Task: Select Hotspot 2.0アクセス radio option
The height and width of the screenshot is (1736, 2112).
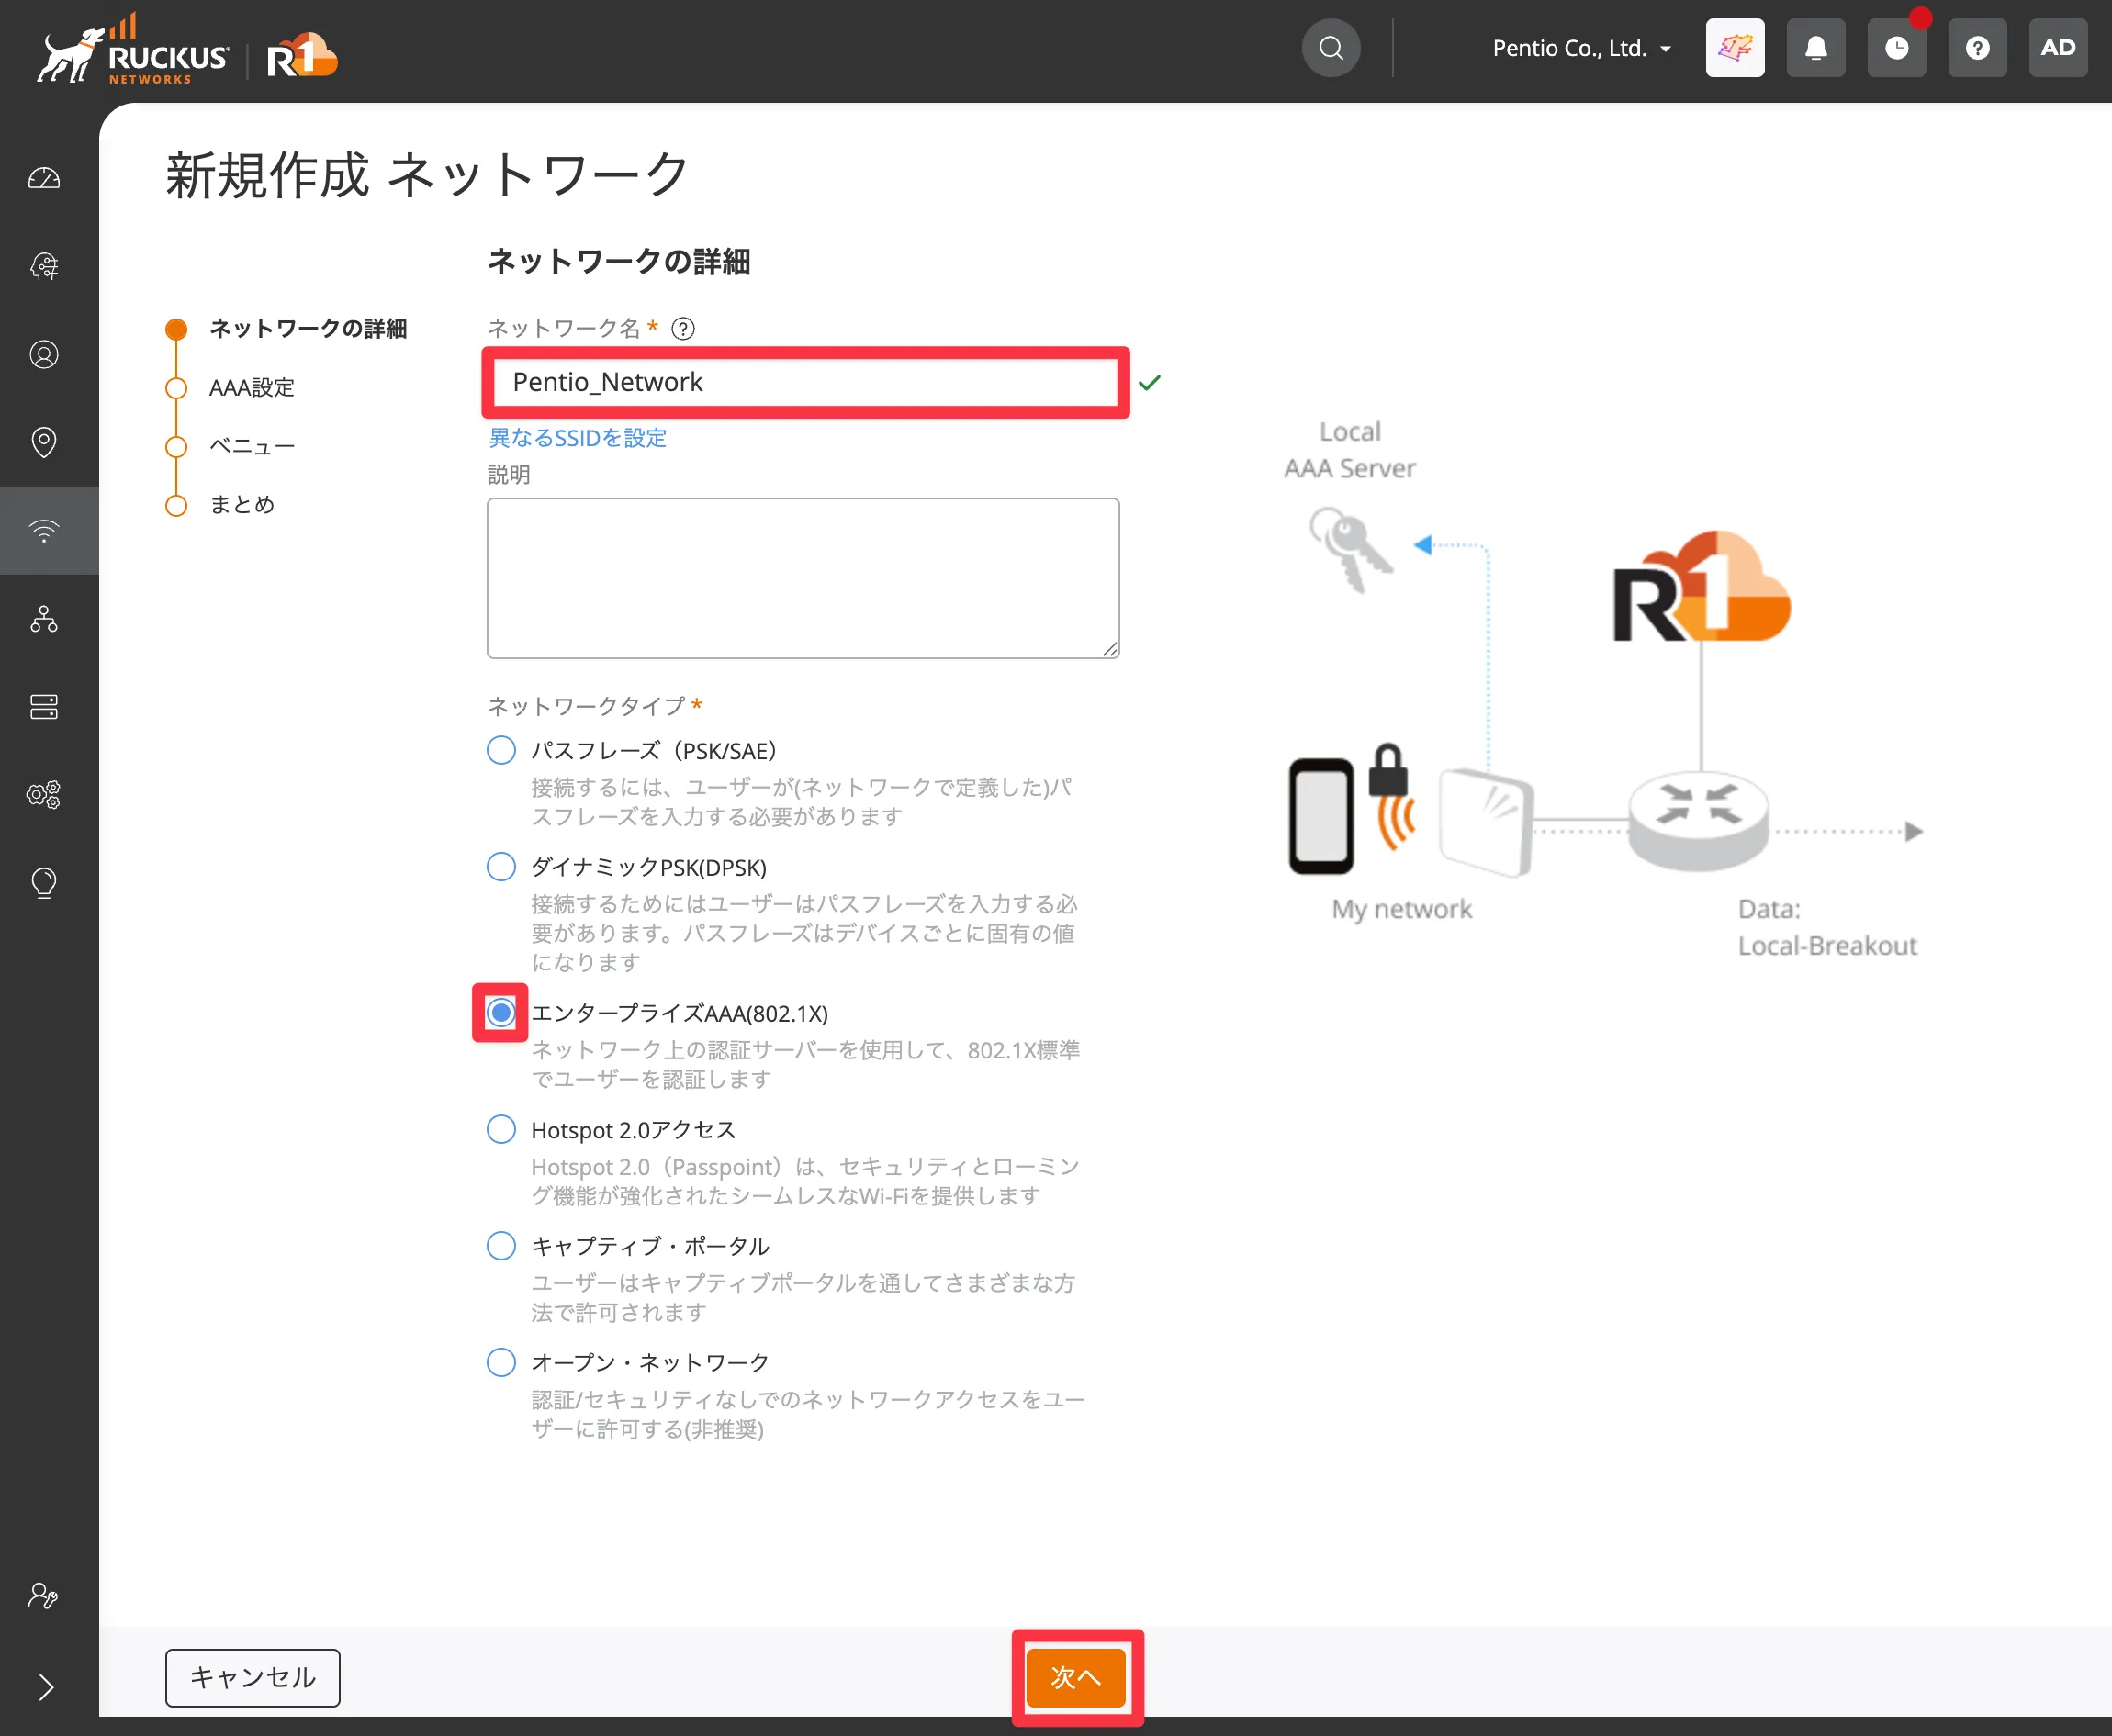Action: pos(501,1130)
